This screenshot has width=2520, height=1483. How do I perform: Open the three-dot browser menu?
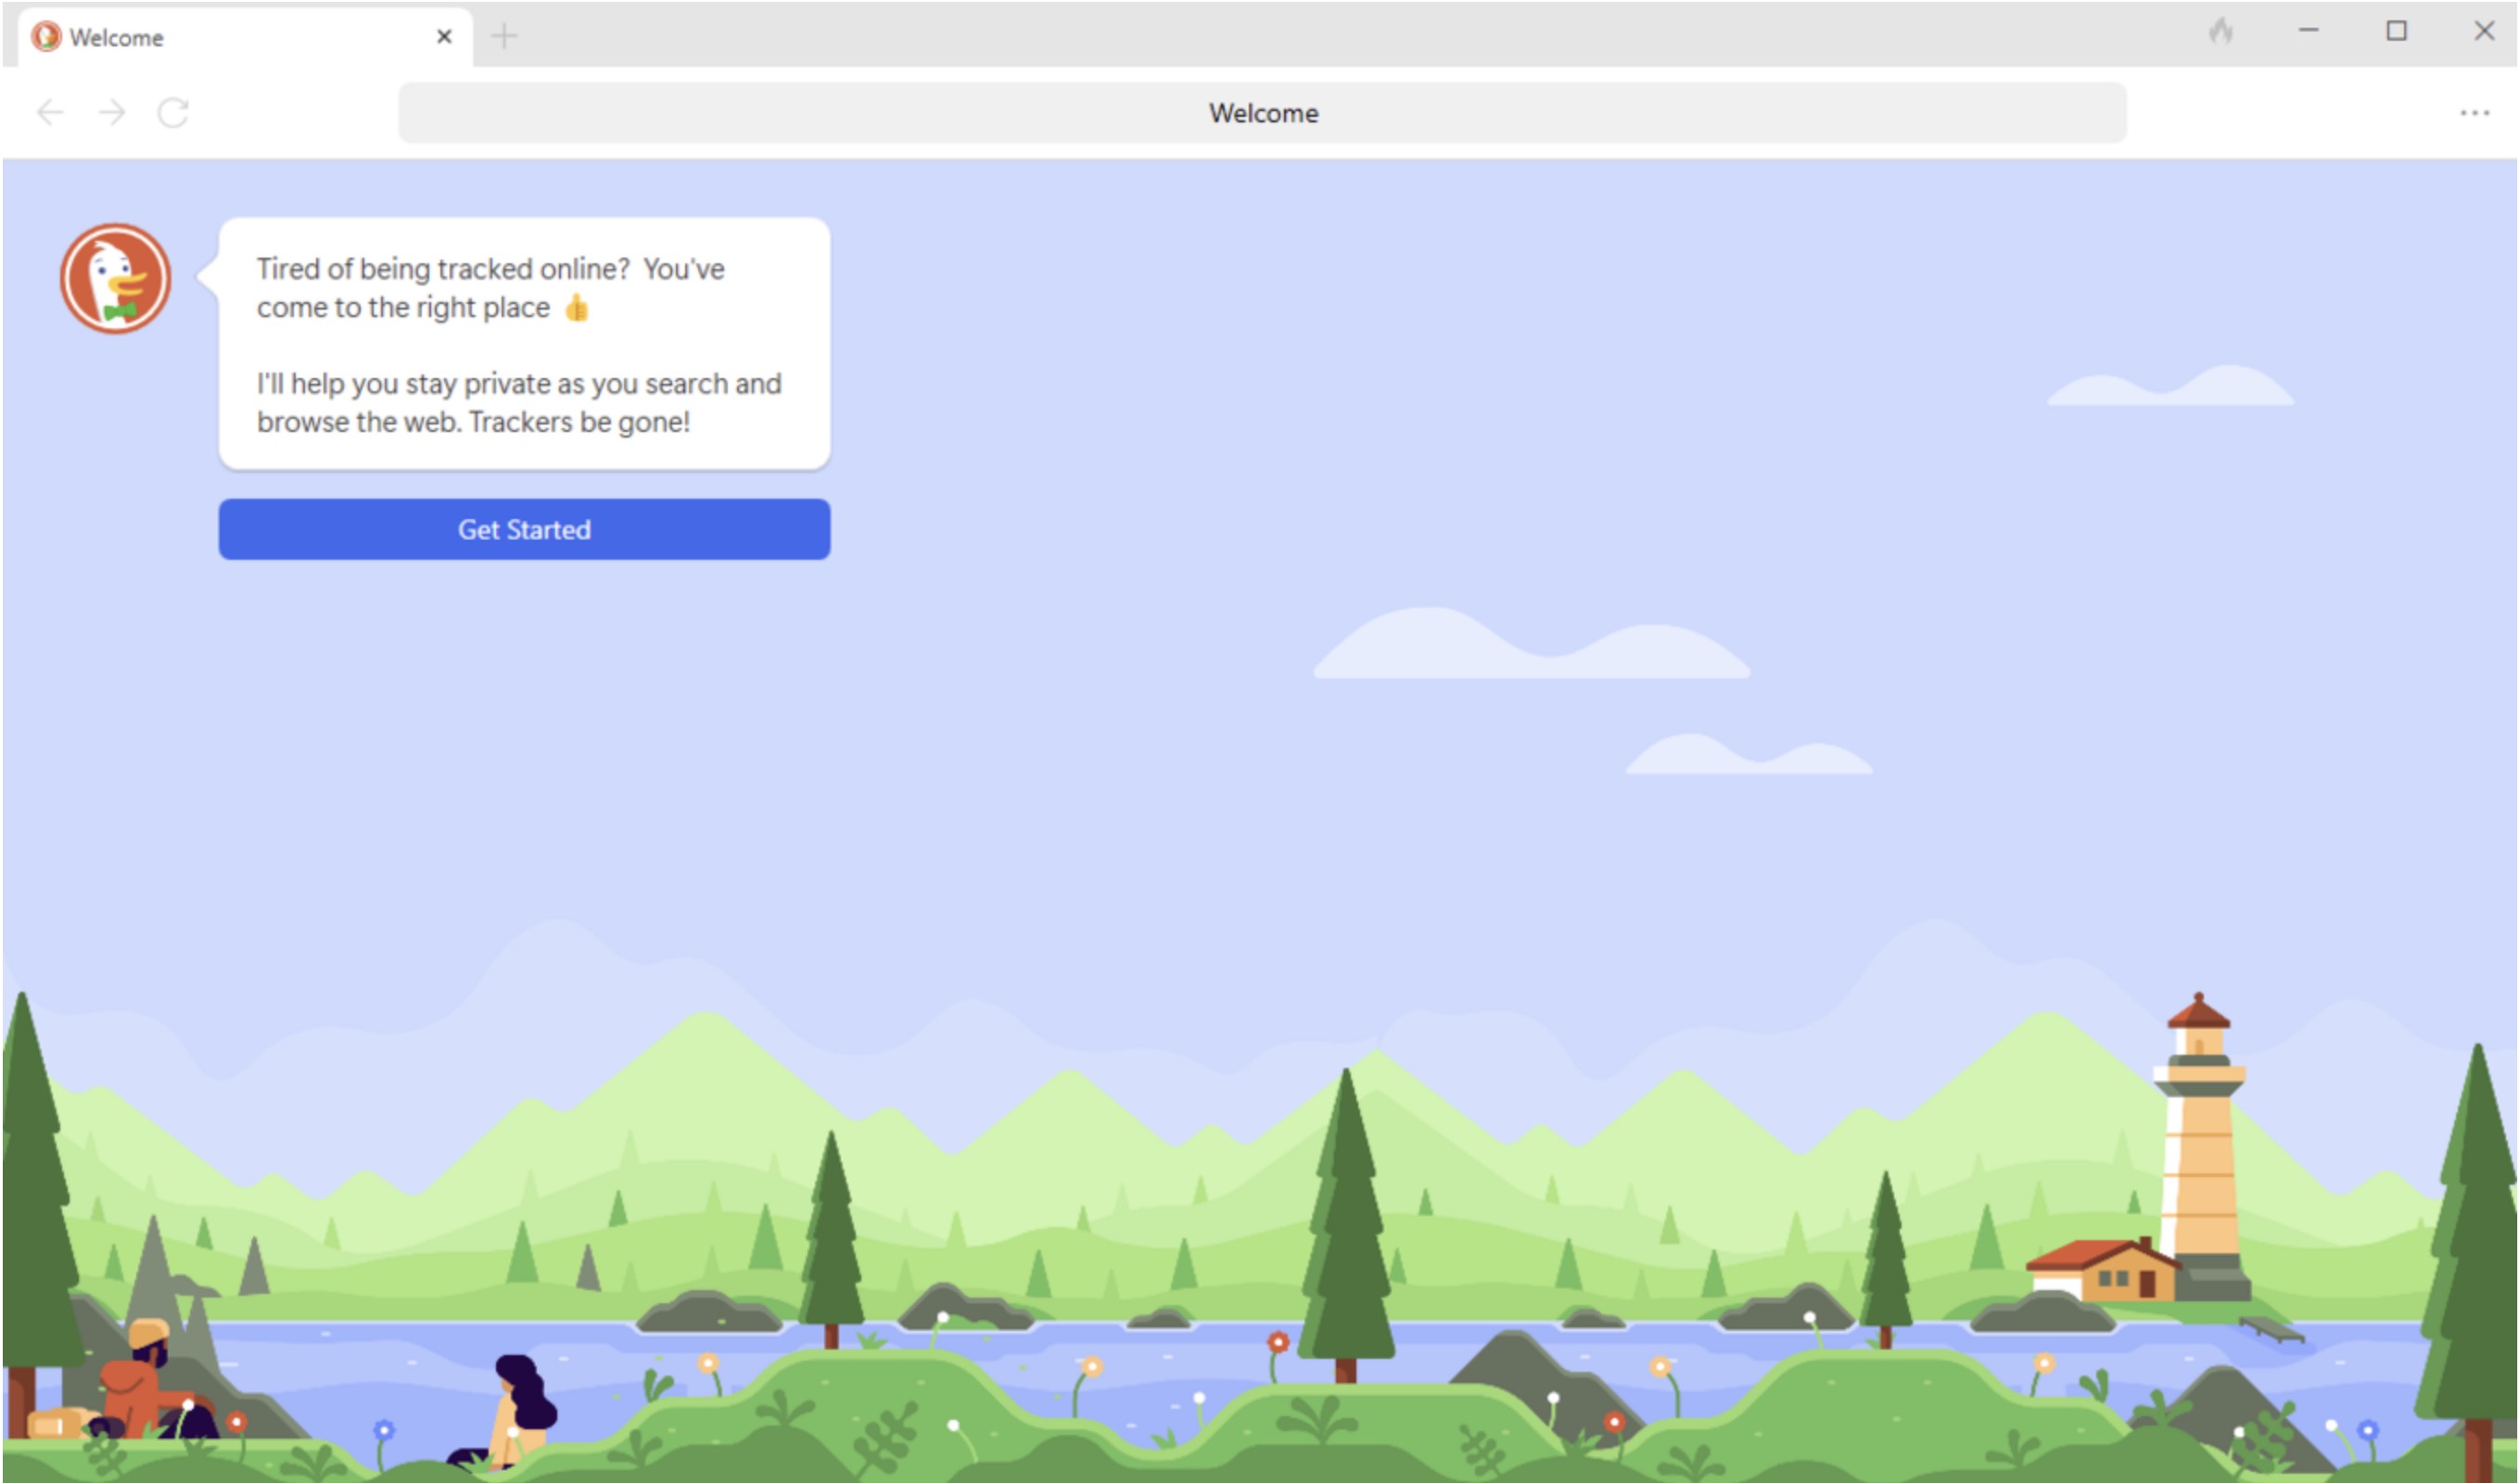click(x=2474, y=113)
